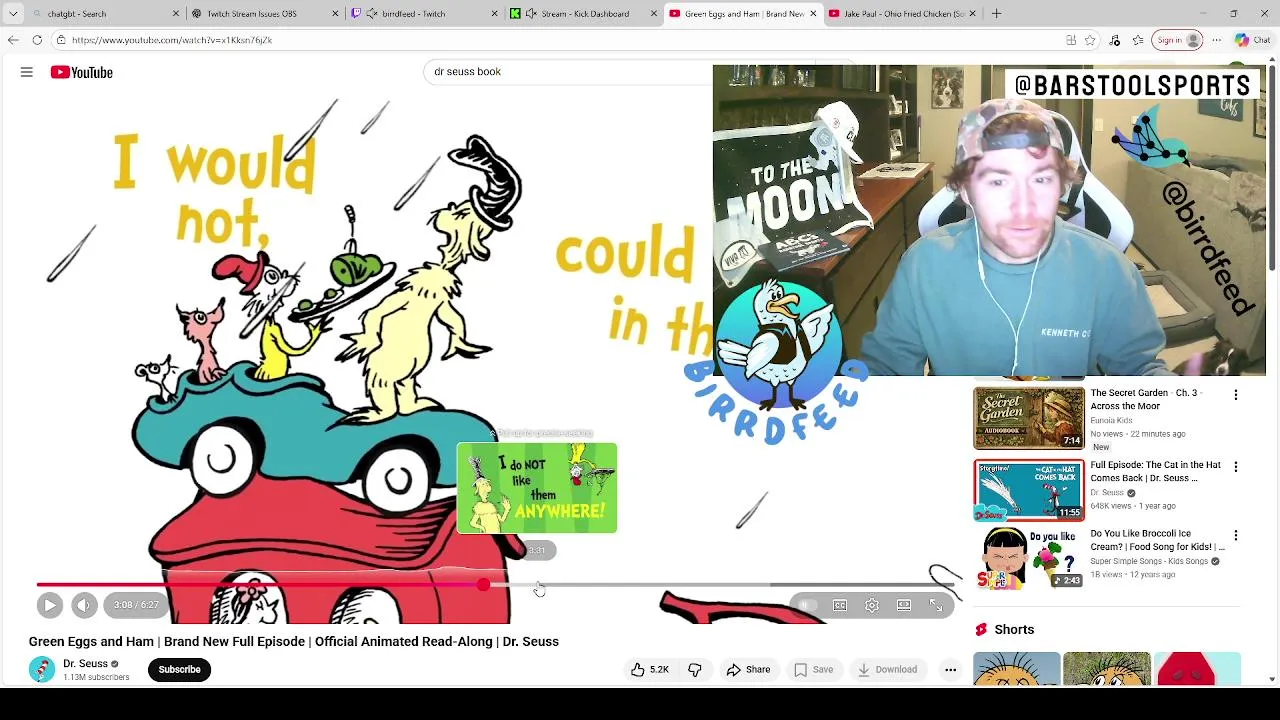
Task: Open options menu for Cat in the Hat video
Action: click(x=1236, y=467)
